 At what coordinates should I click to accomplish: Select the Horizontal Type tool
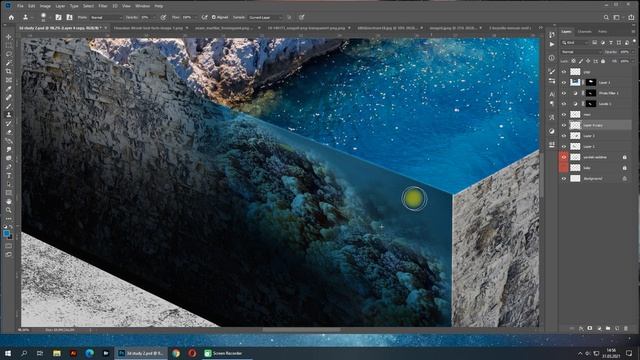click(9, 176)
